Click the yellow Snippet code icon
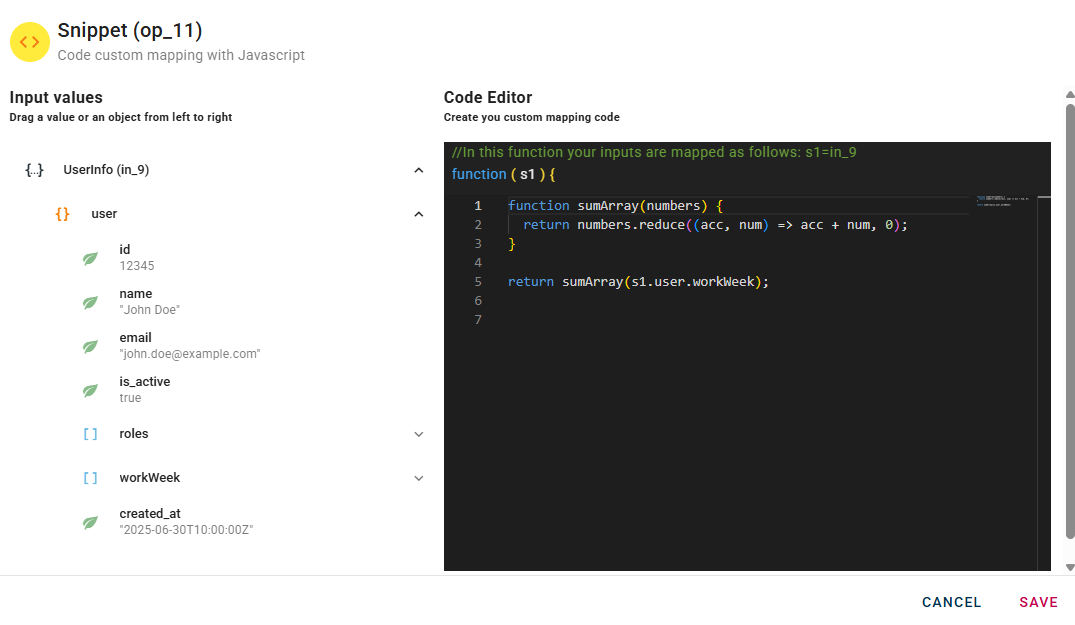 [30, 42]
